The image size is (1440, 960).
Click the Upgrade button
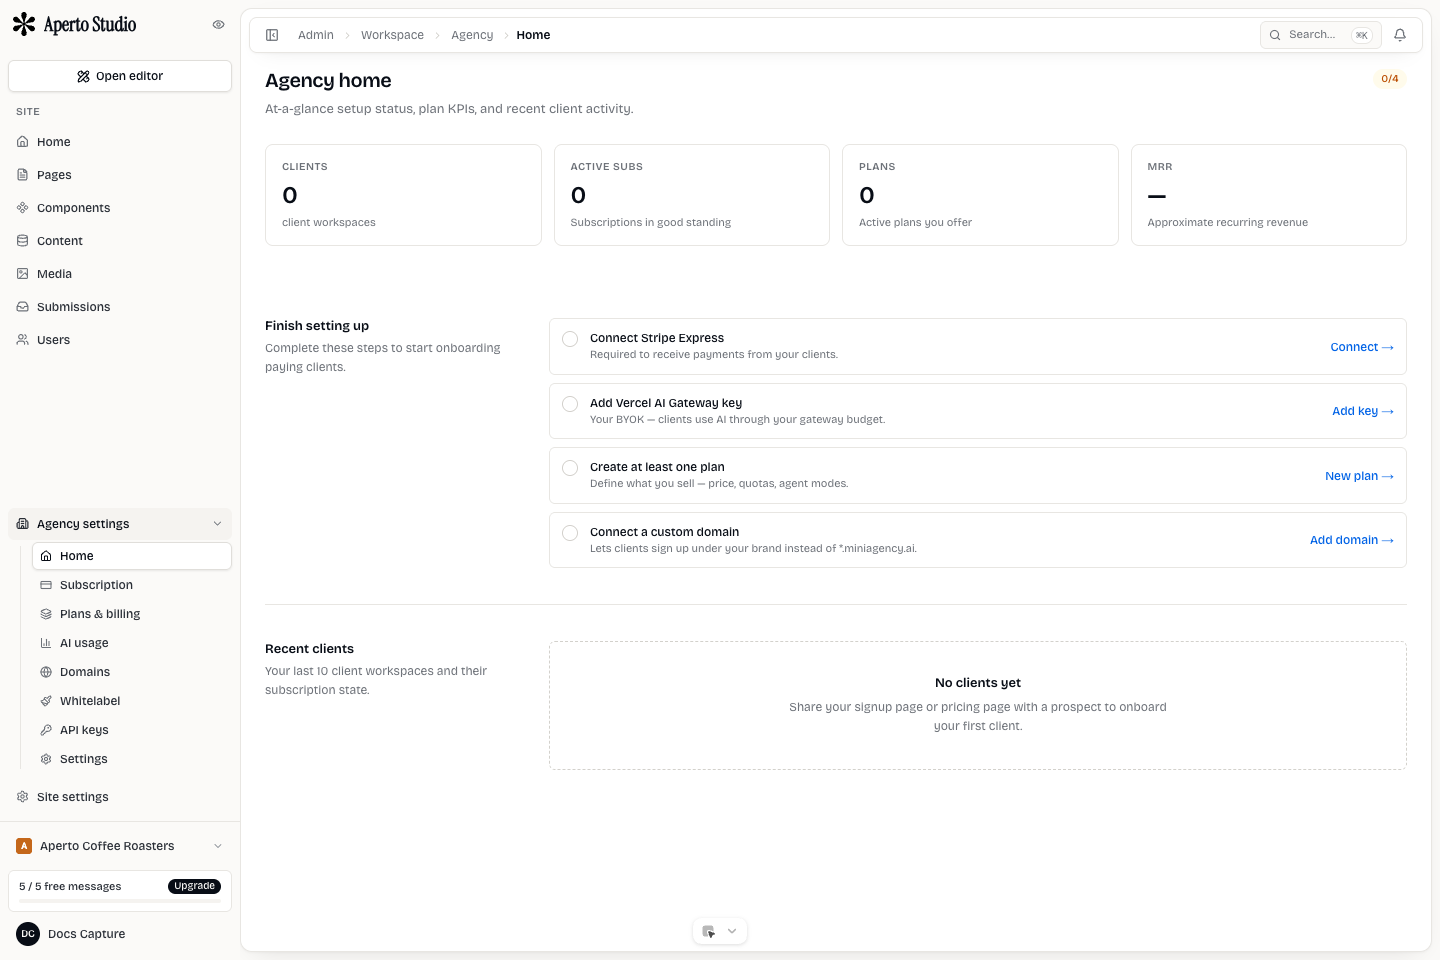click(x=195, y=886)
